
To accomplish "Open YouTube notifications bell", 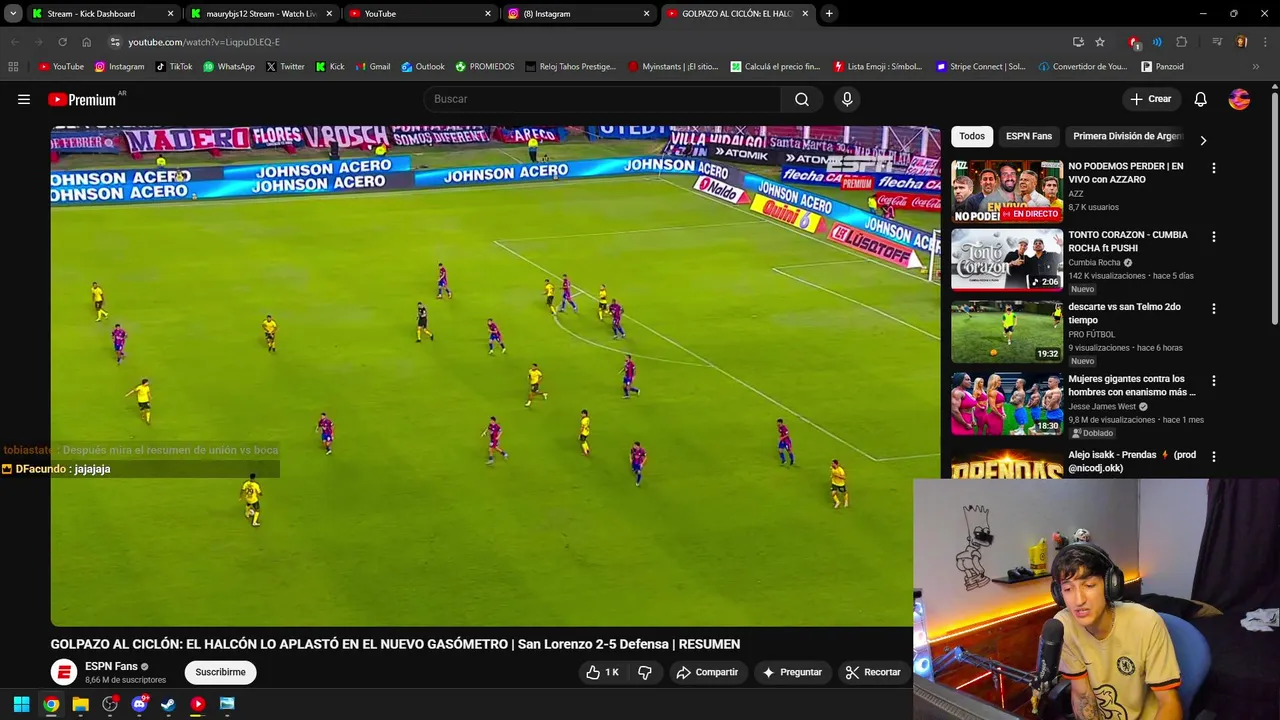I will point(1200,99).
